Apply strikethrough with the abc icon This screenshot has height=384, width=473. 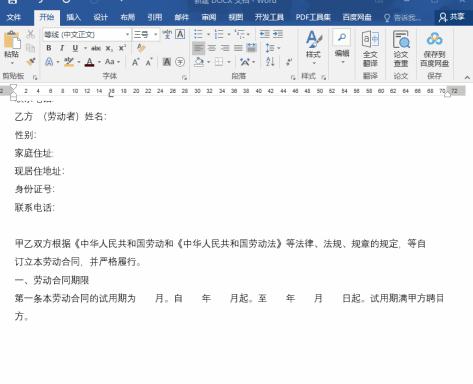coord(96,48)
